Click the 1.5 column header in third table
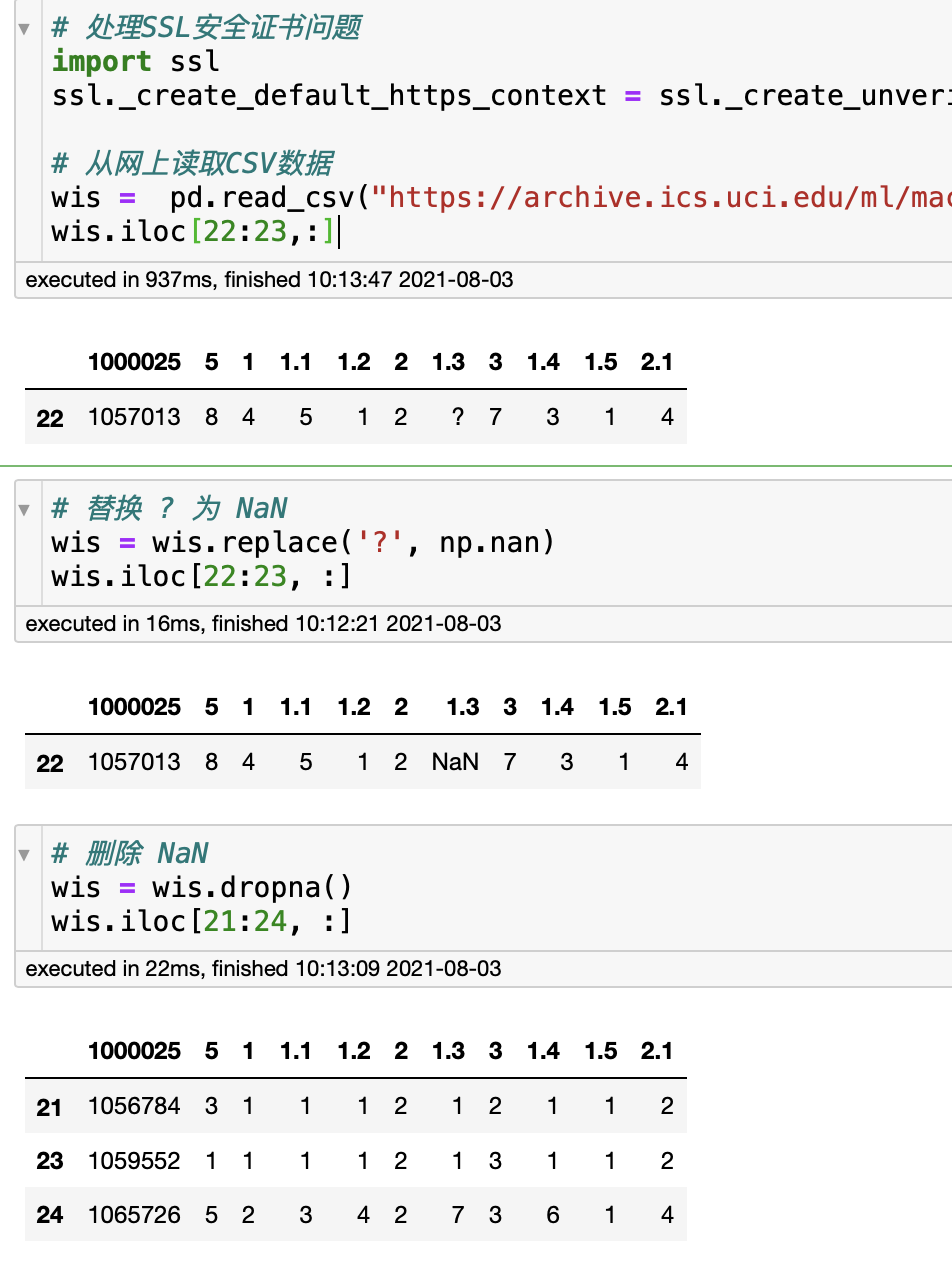Screen dimensions: 952x1272 tap(601, 1051)
